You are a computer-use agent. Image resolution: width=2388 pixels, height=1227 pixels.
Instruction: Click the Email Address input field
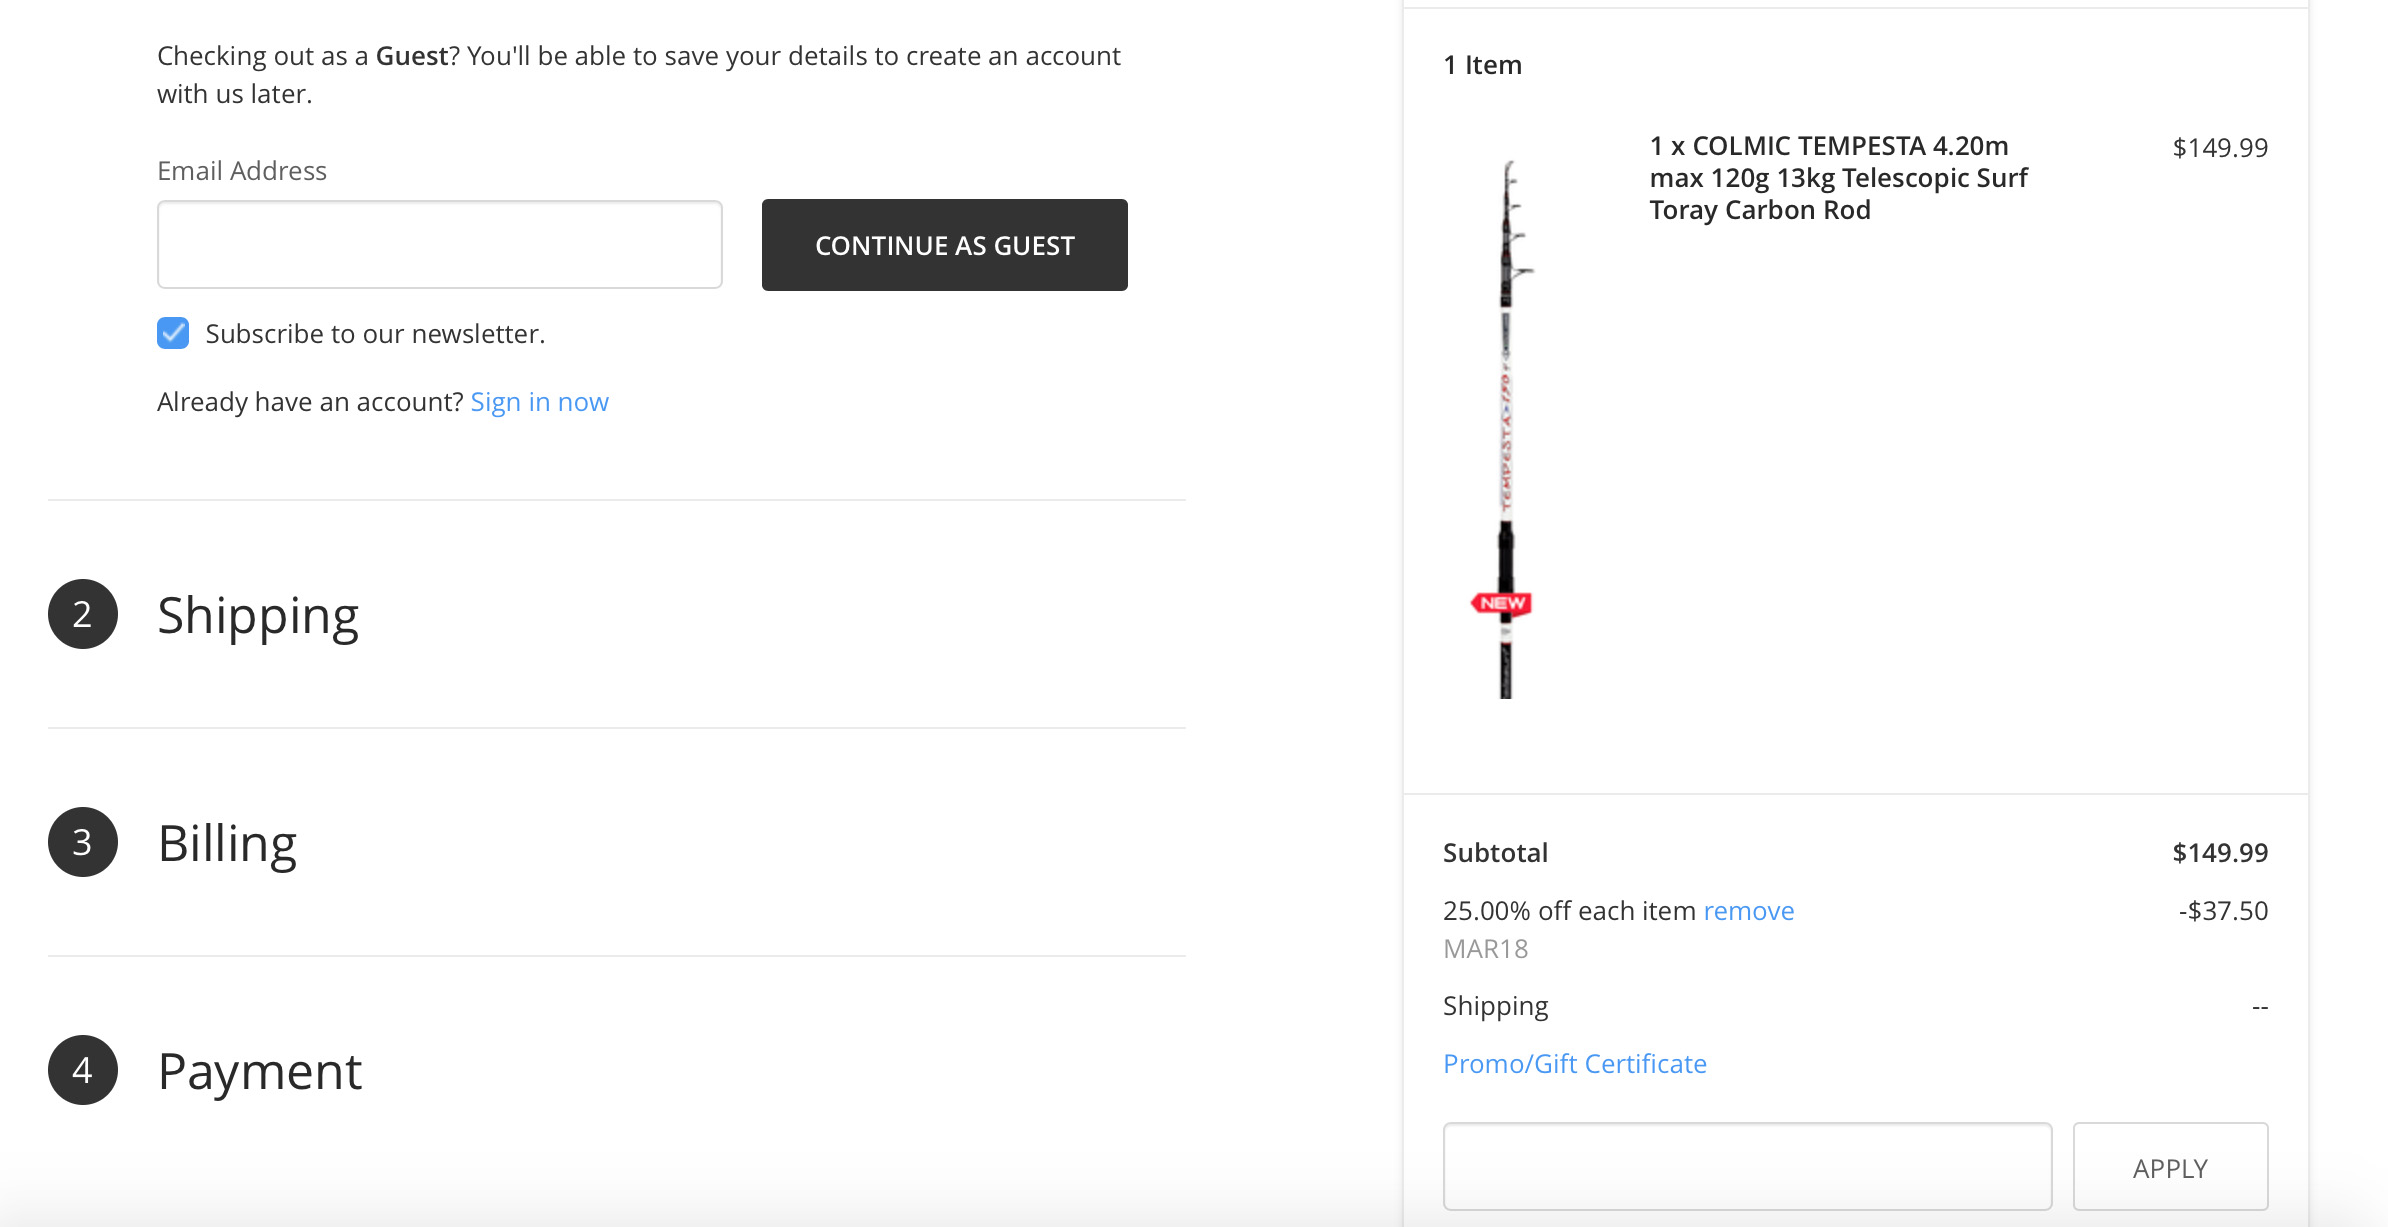tap(439, 245)
